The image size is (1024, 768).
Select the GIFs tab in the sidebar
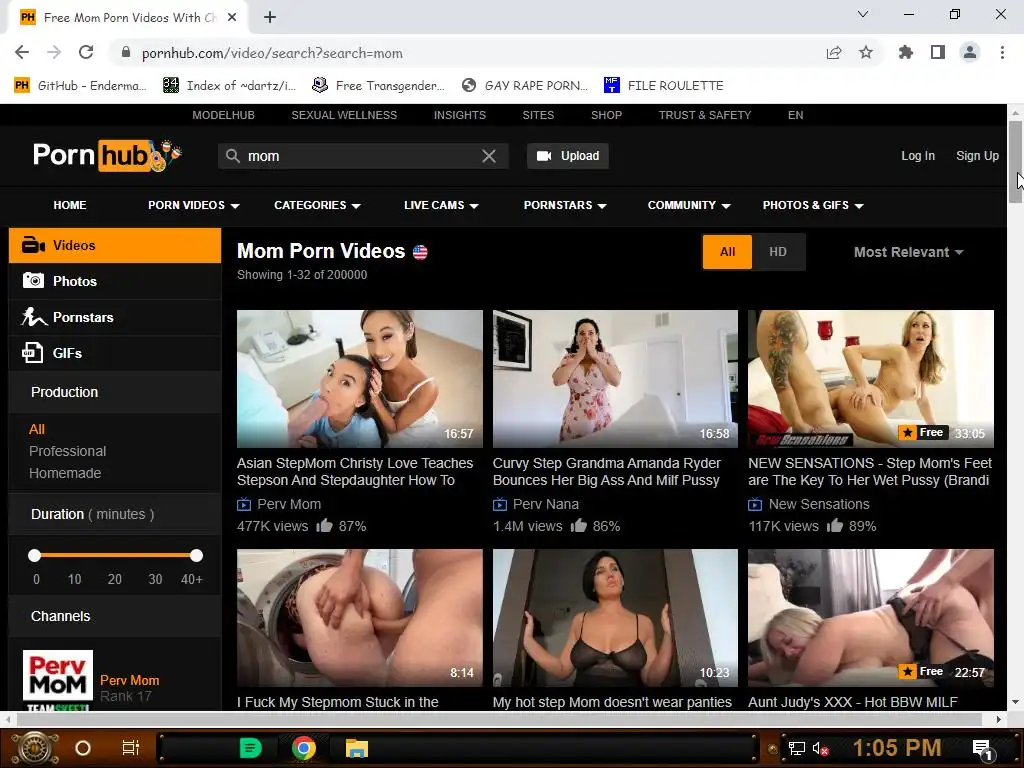click(x=115, y=353)
